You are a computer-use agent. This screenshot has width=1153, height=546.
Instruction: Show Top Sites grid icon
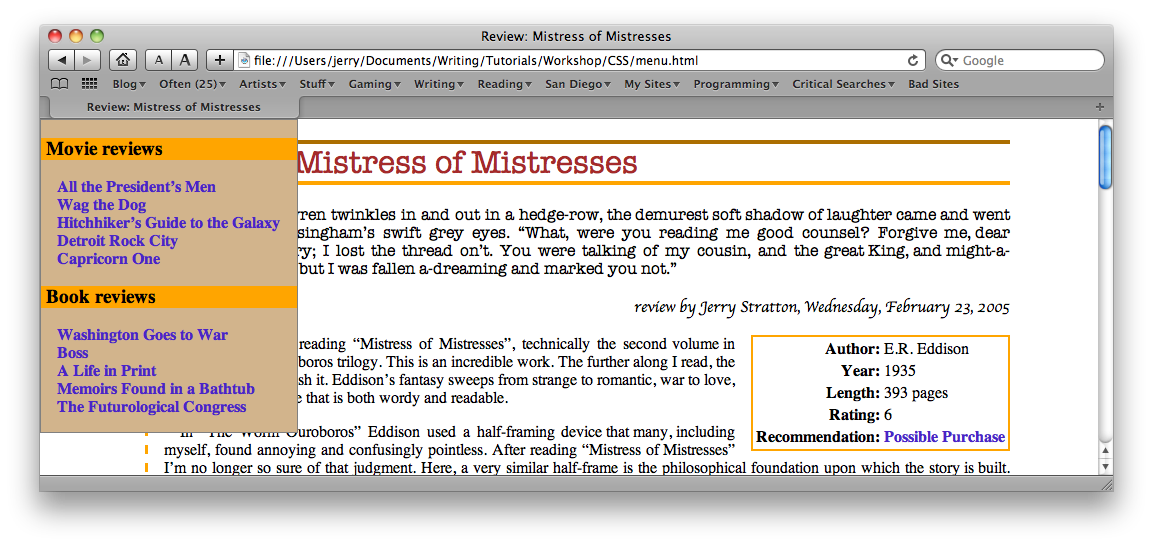pos(89,84)
